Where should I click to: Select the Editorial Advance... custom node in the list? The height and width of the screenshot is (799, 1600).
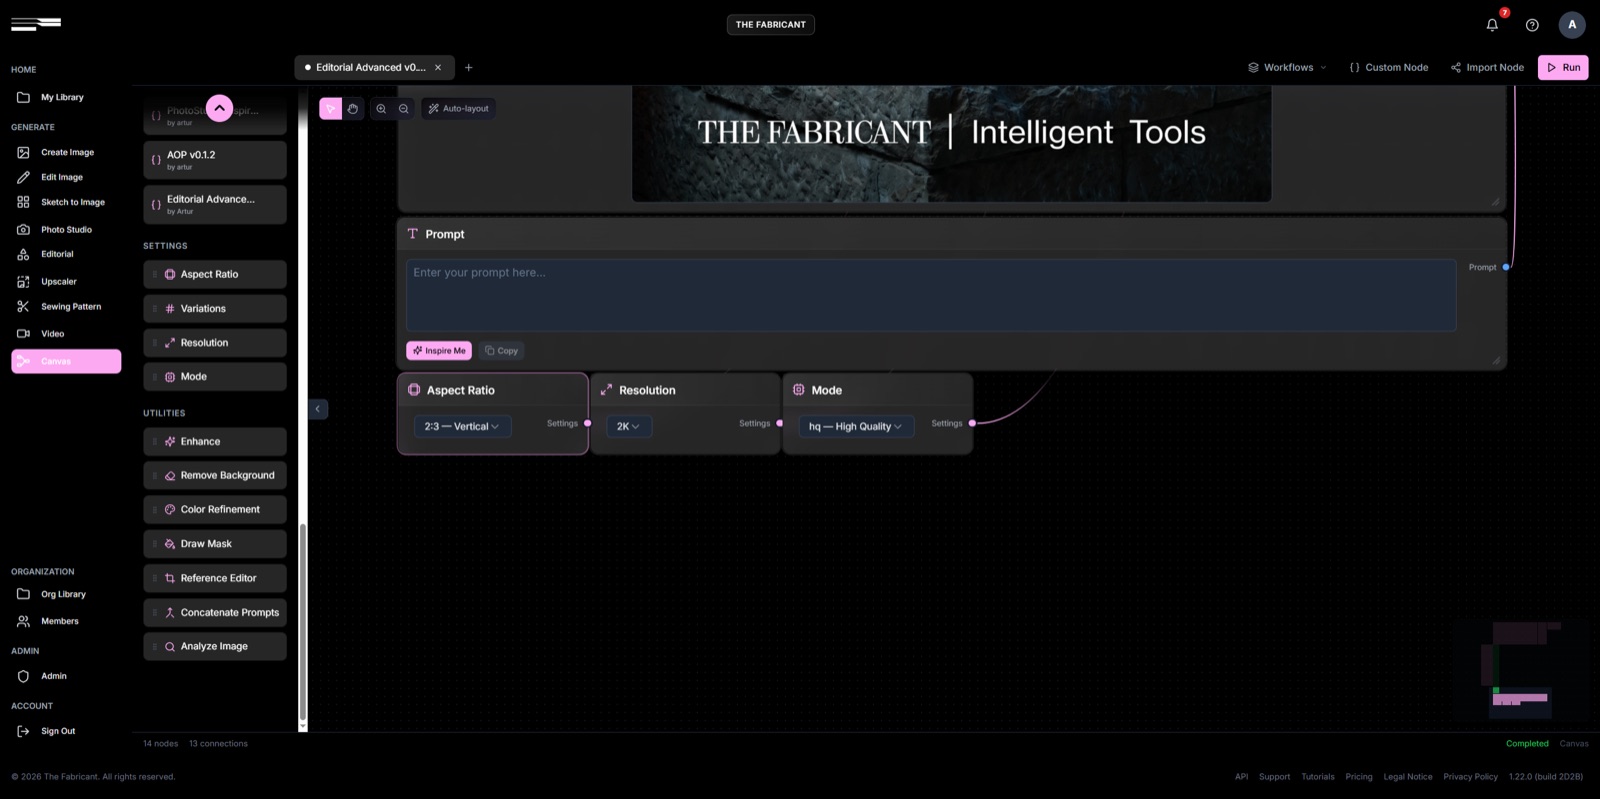[x=215, y=204]
